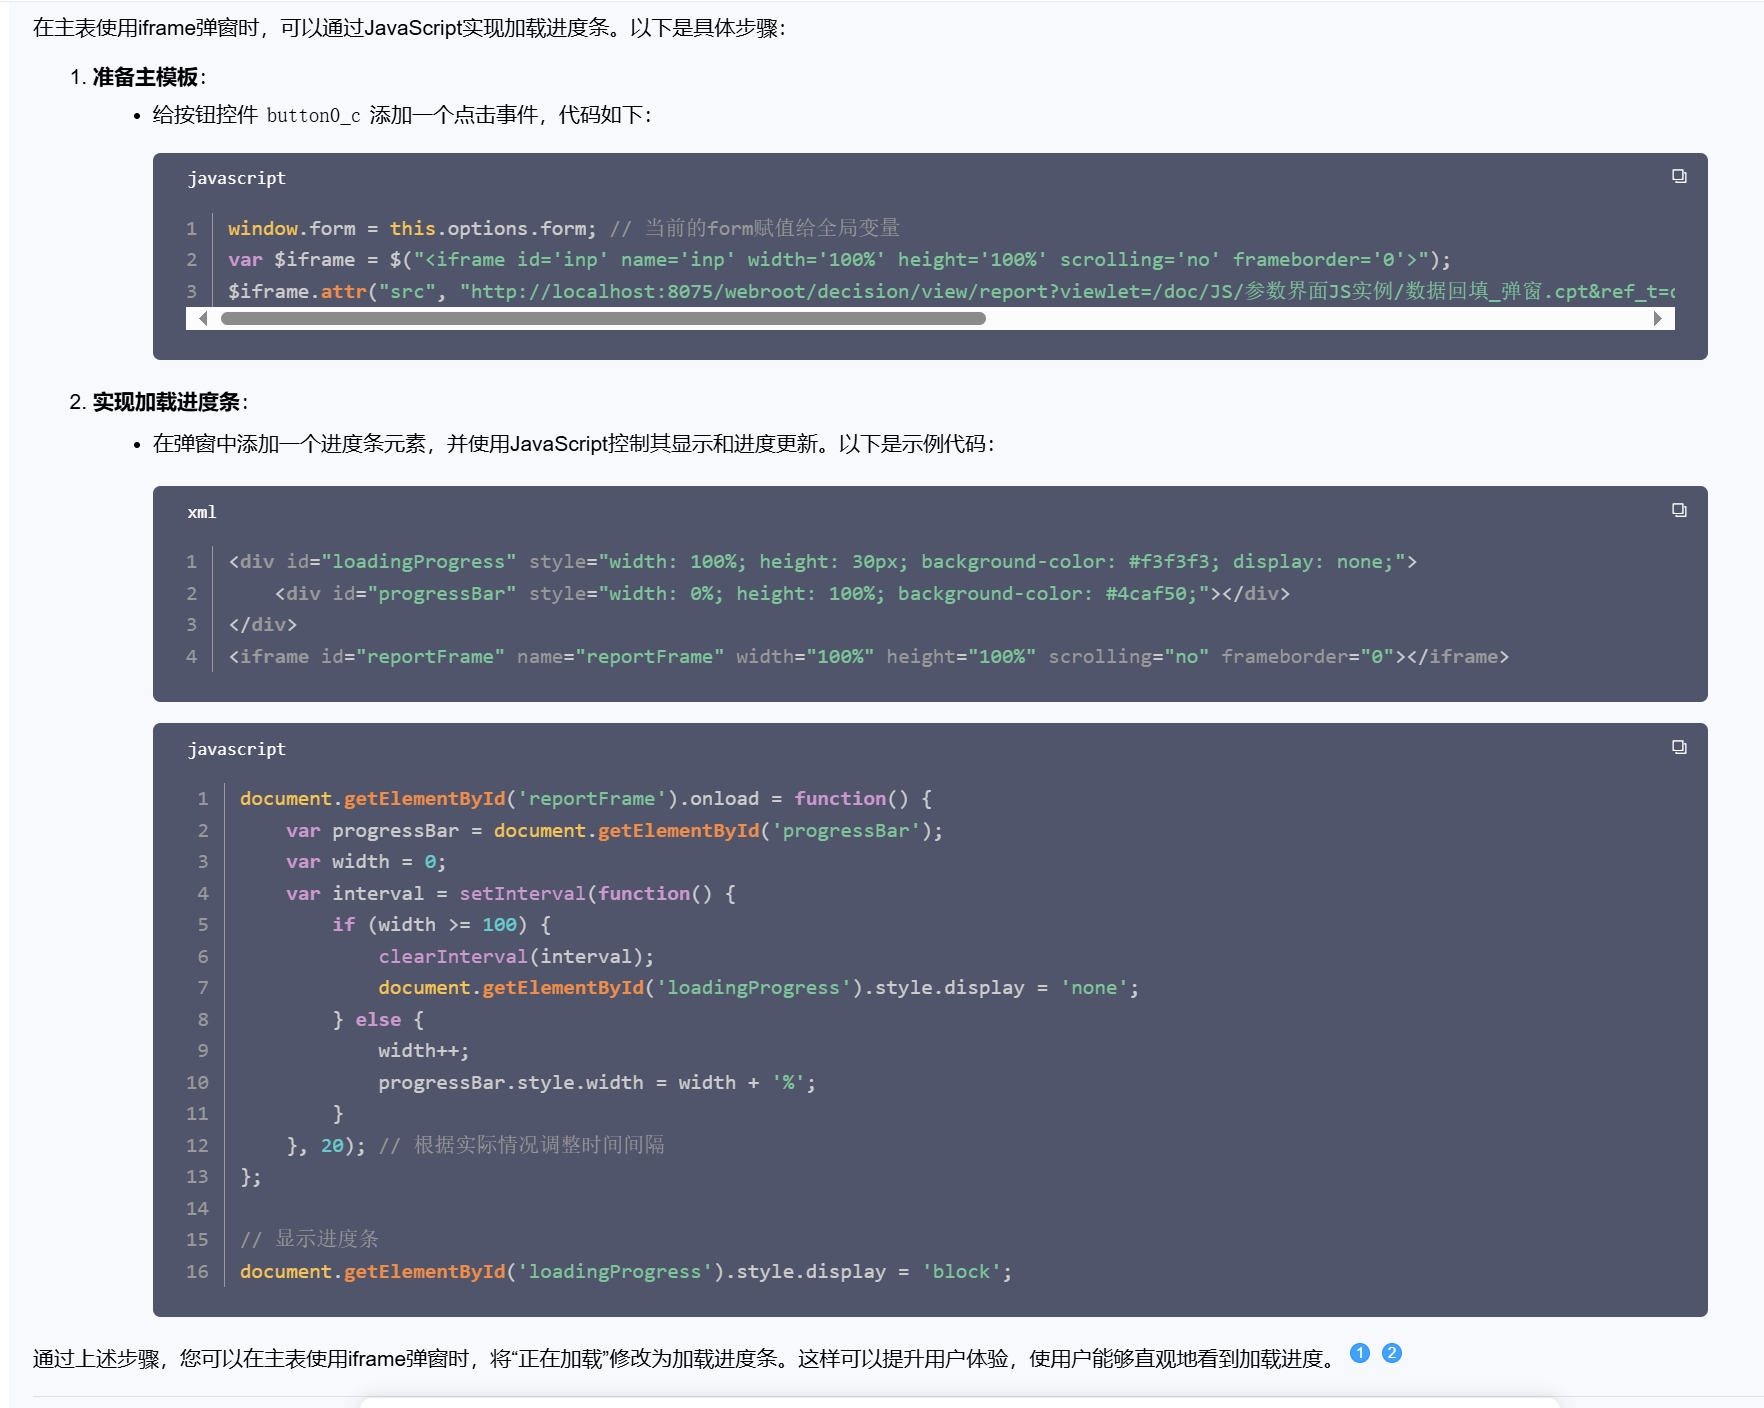Screen dimensions: 1764x1408
Task: Click the intro paragraph starting '在主表使用iframe弹窗时'
Action: point(410,28)
